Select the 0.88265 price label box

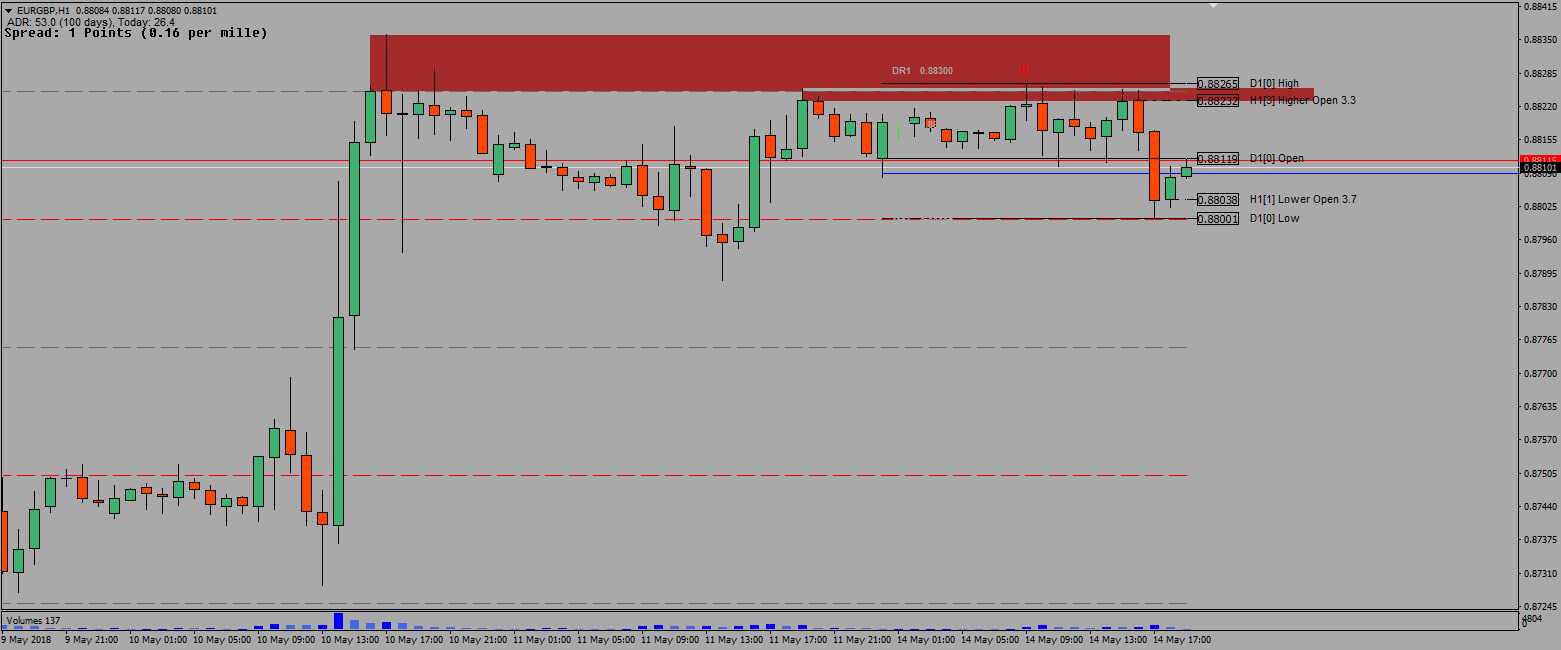click(1217, 84)
